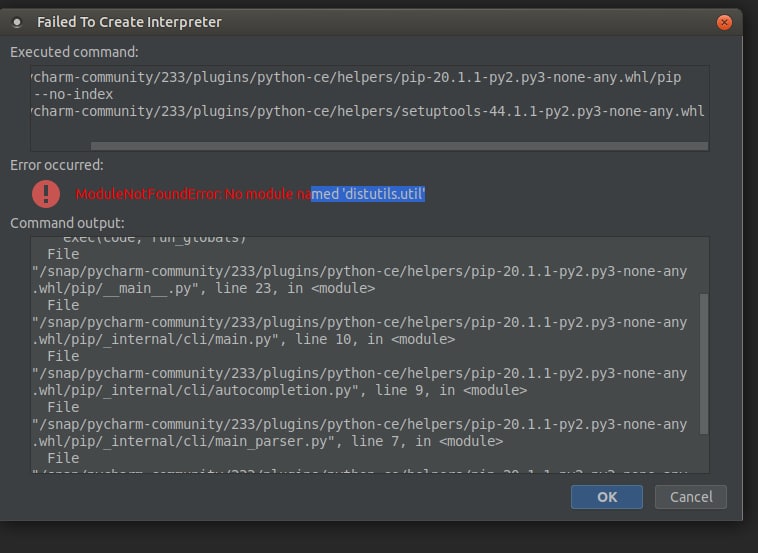Click the Cancel button
Viewport: 758px width, 553px height.
[691, 497]
